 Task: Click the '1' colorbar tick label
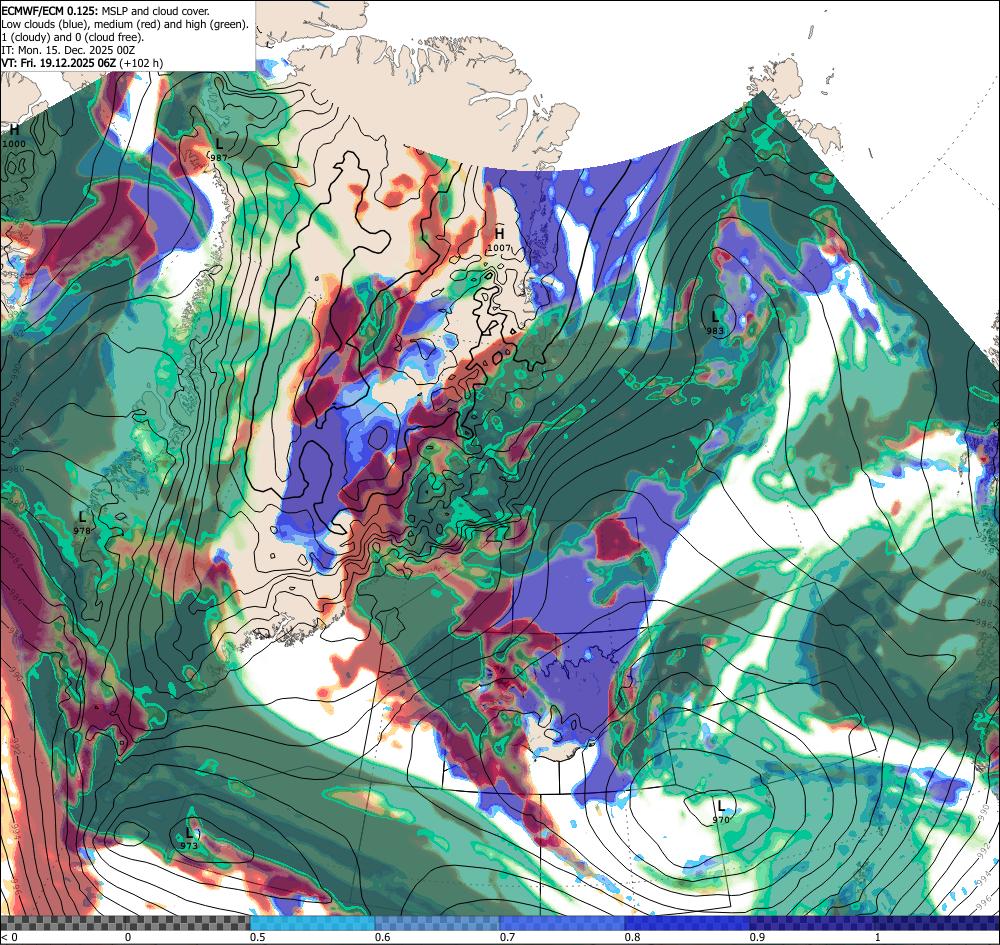click(x=878, y=937)
